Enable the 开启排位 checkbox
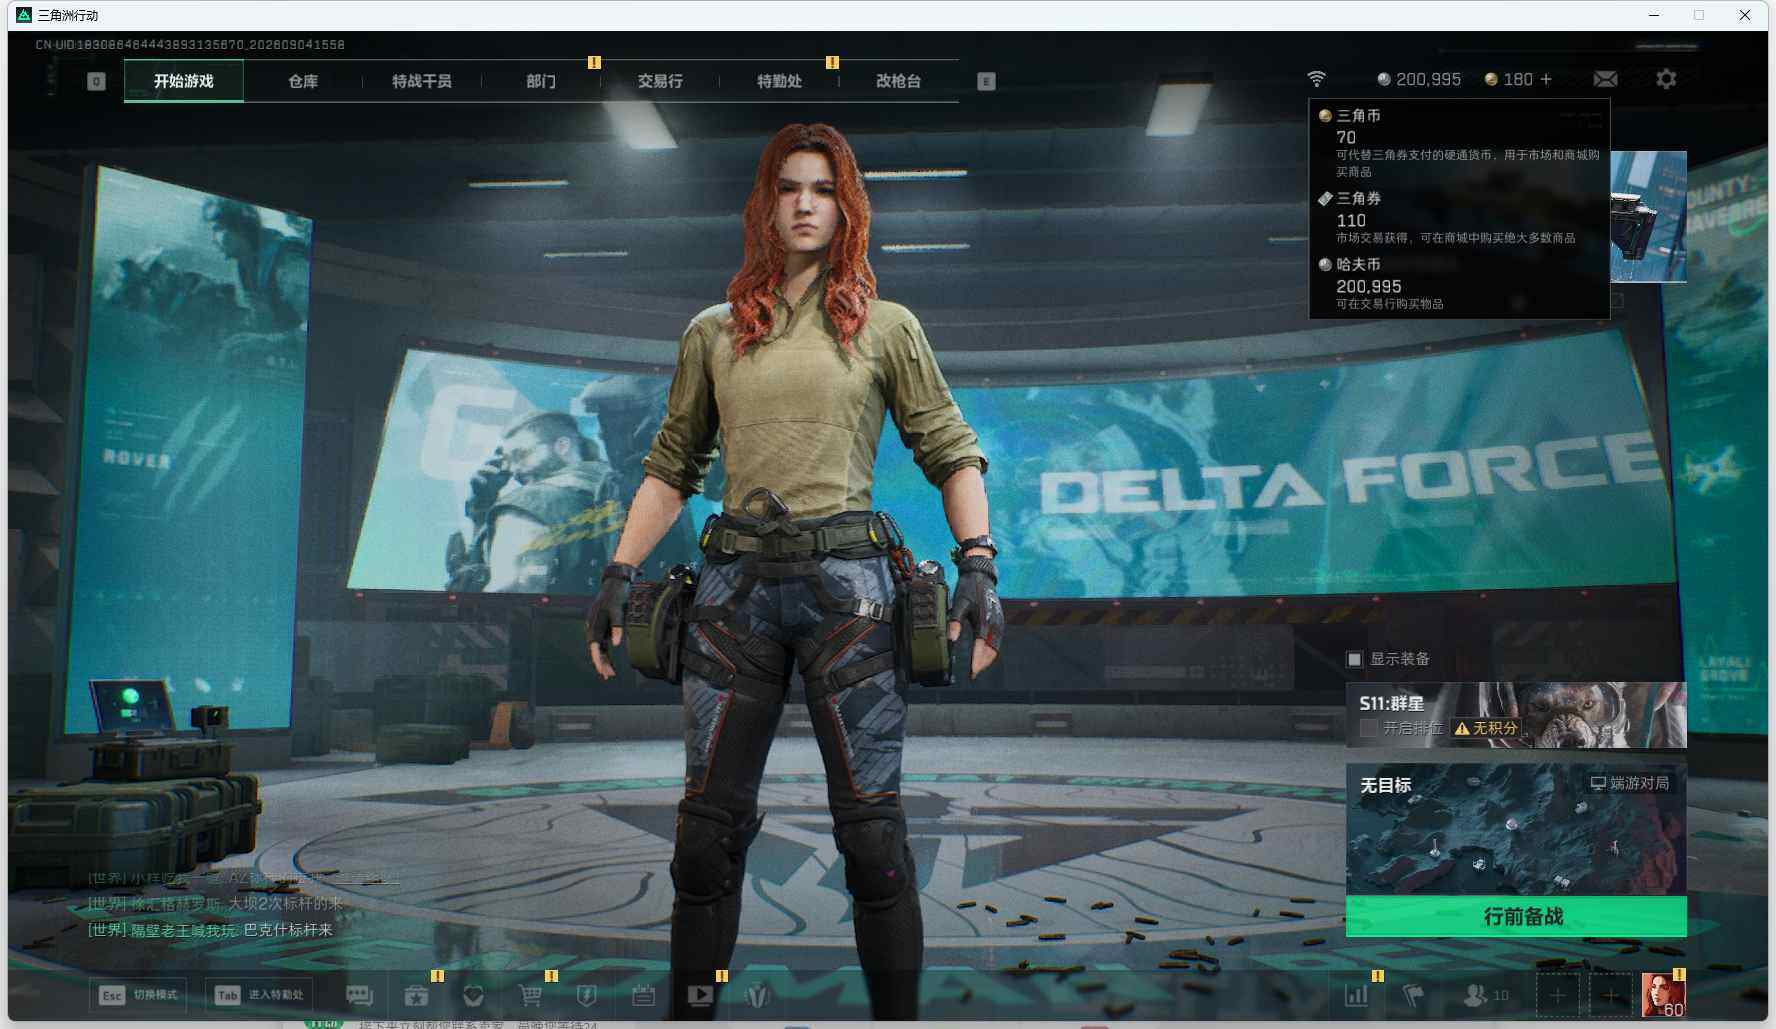Screen dimensions: 1776x1029 point(1369,728)
